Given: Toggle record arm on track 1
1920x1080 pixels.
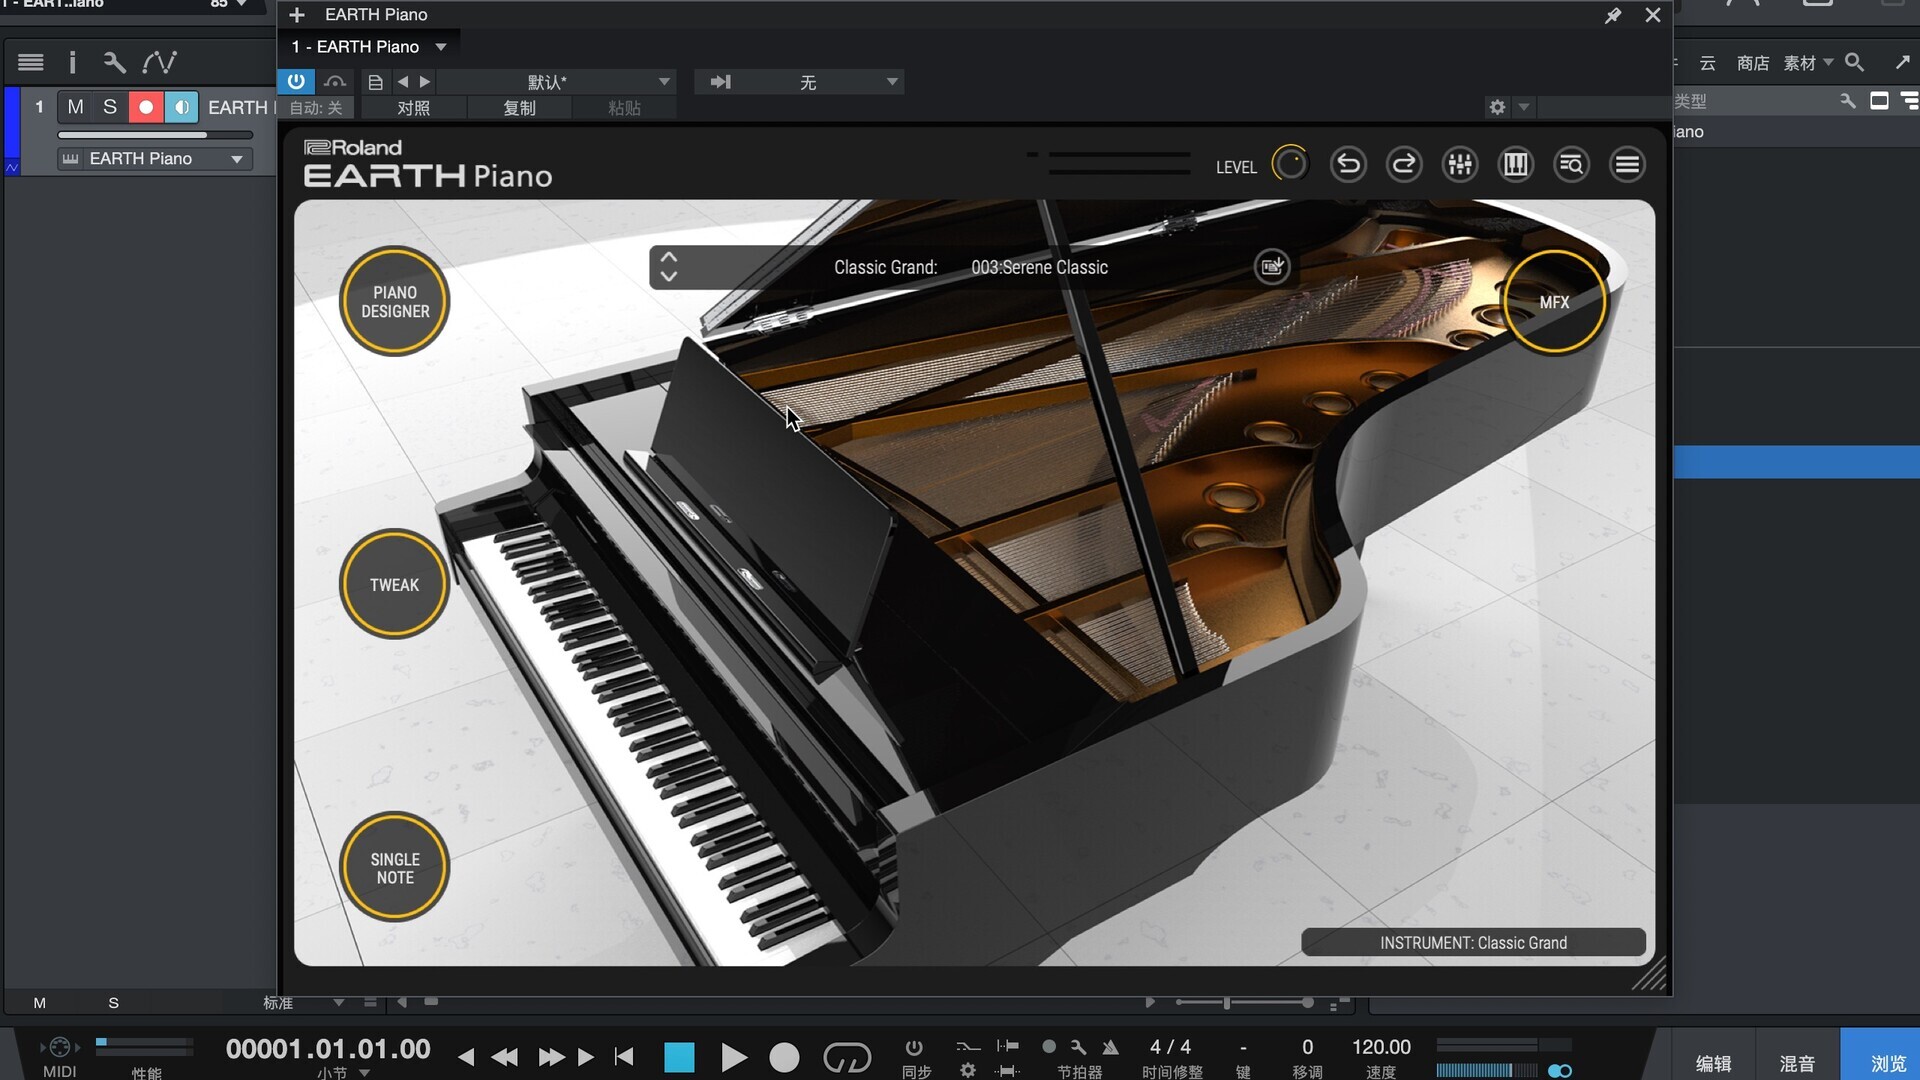Looking at the screenshot, I should pyautogui.click(x=146, y=107).
